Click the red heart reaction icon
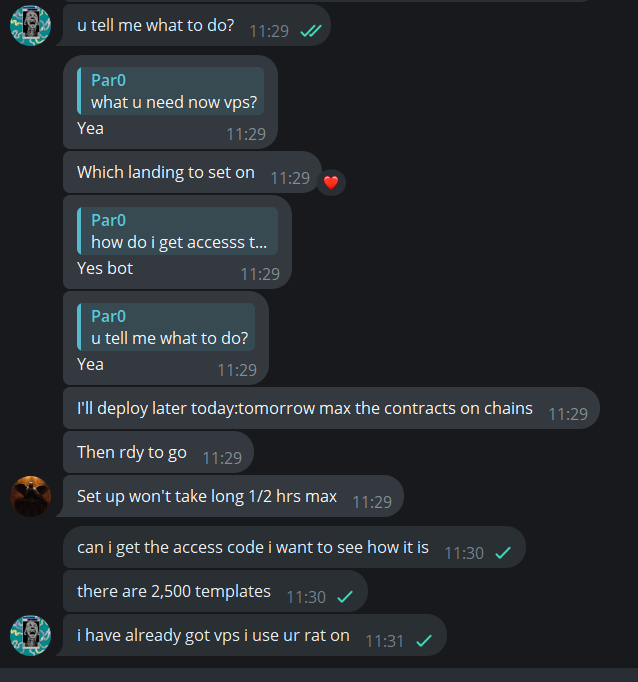The height and width of the screenshot is (682, 638). pos(331,182)
